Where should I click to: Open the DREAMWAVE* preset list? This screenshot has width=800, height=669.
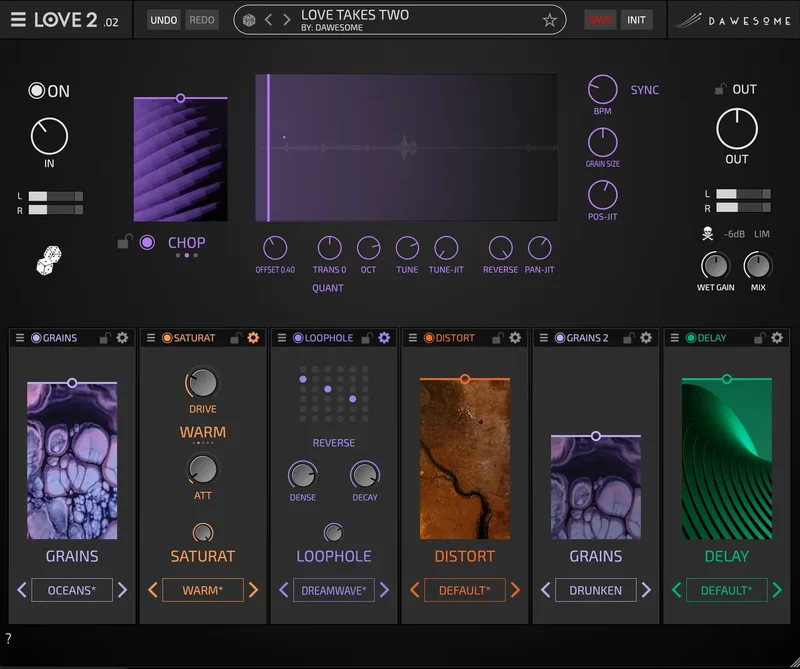pos(334,590)
